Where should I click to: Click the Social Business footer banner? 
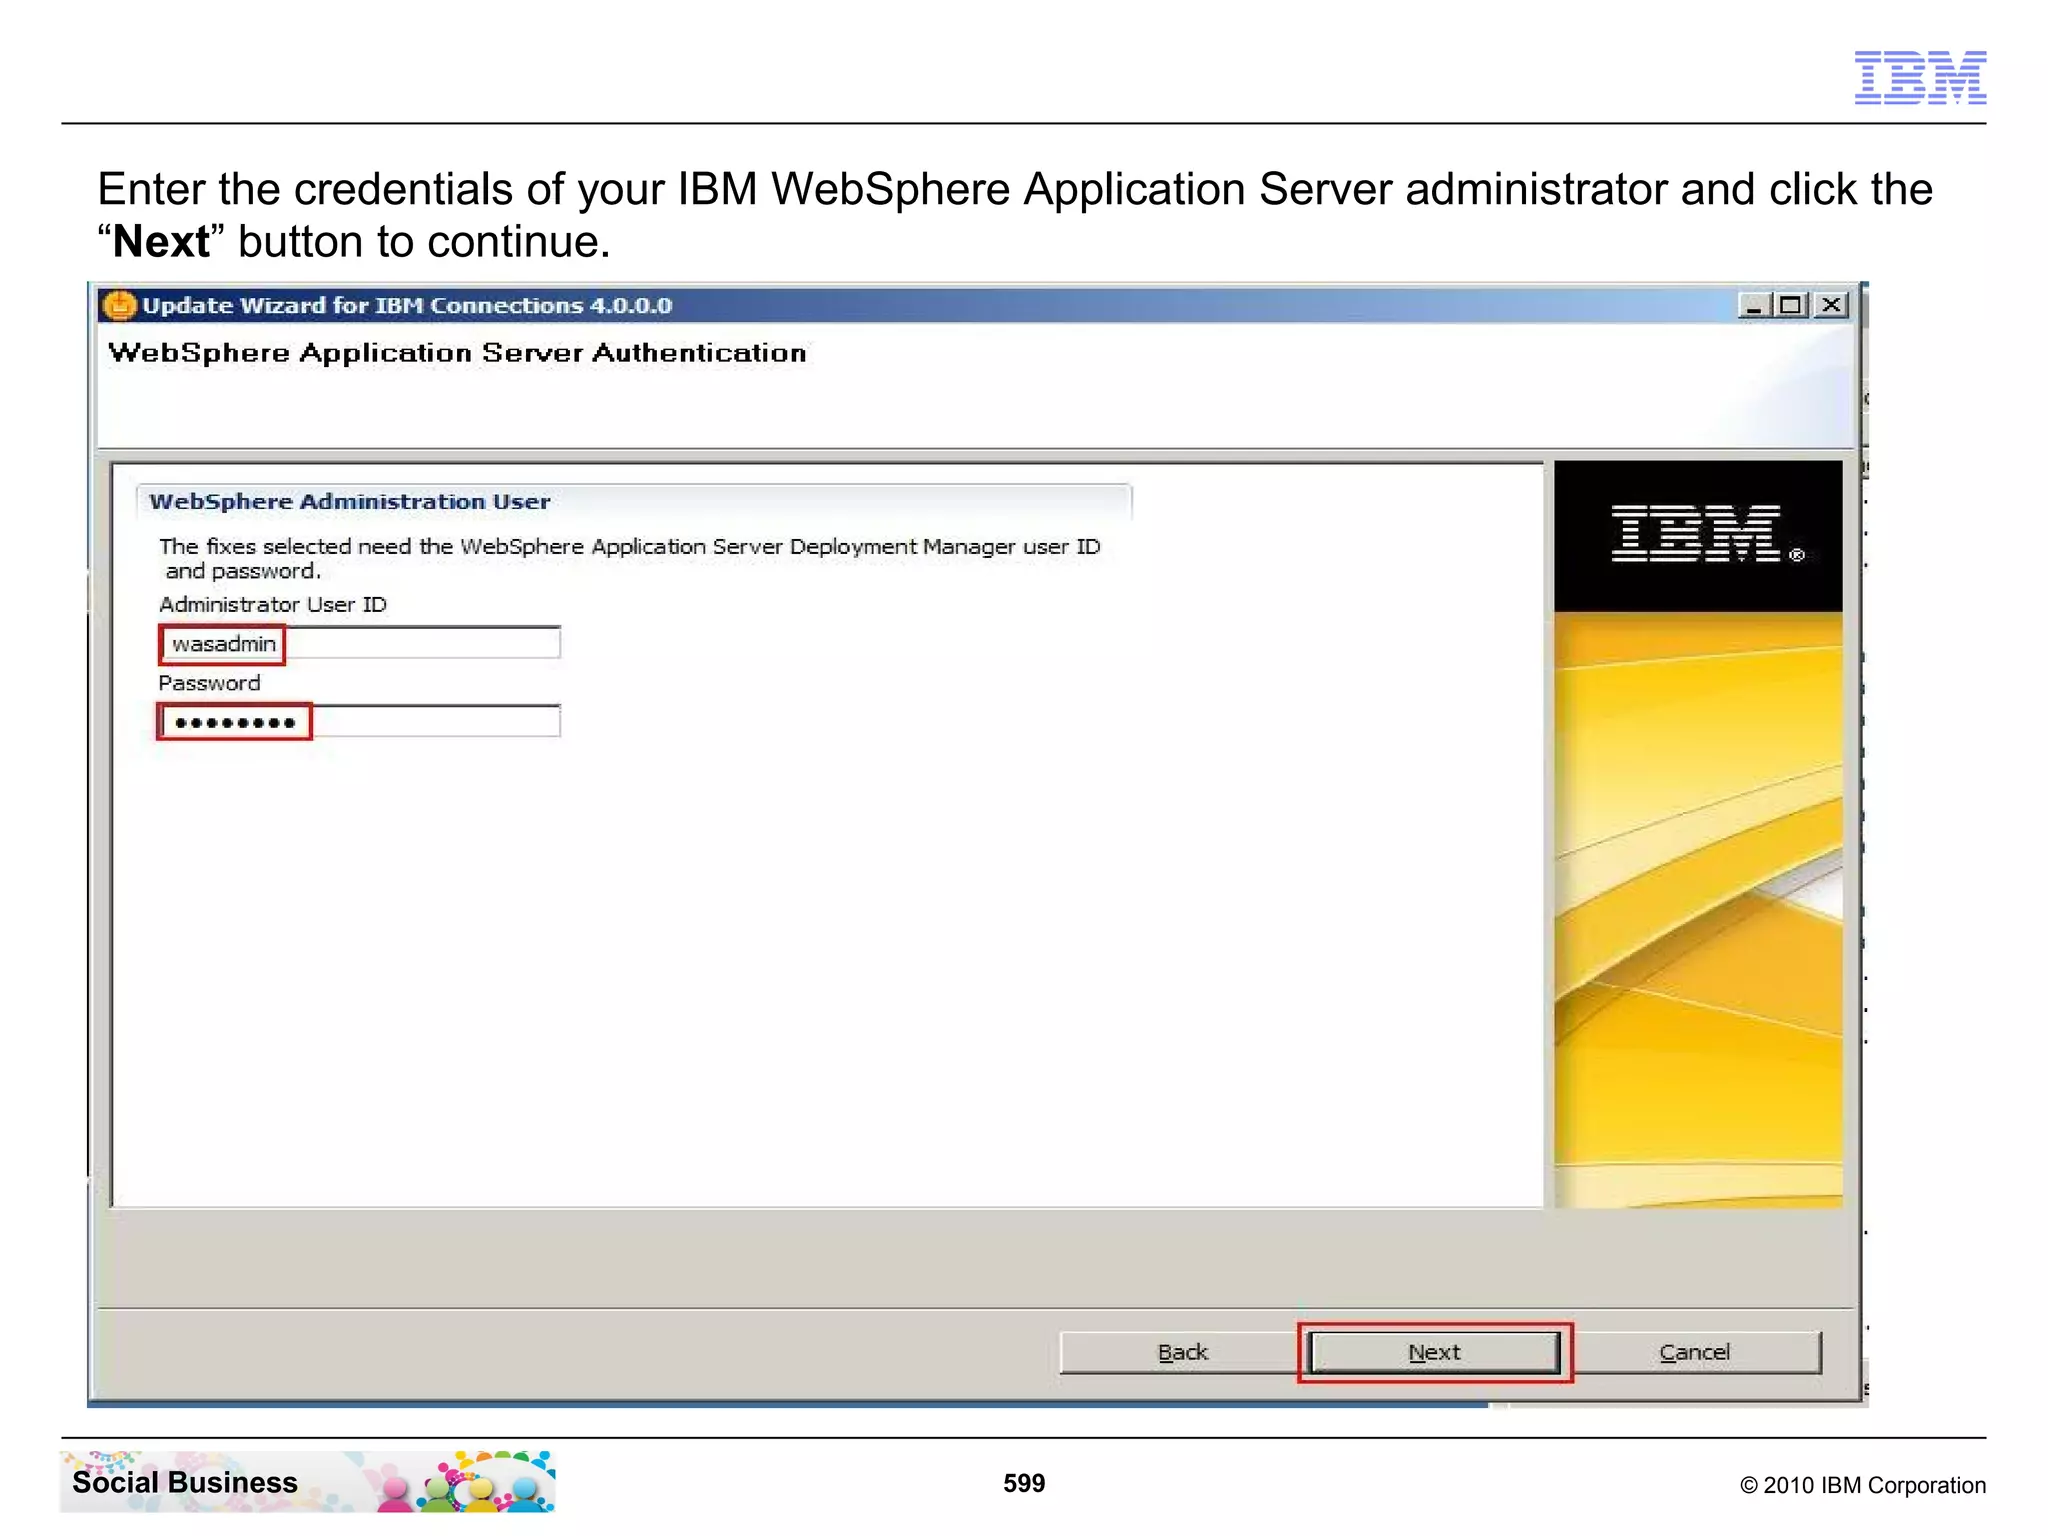(308, 1481)
